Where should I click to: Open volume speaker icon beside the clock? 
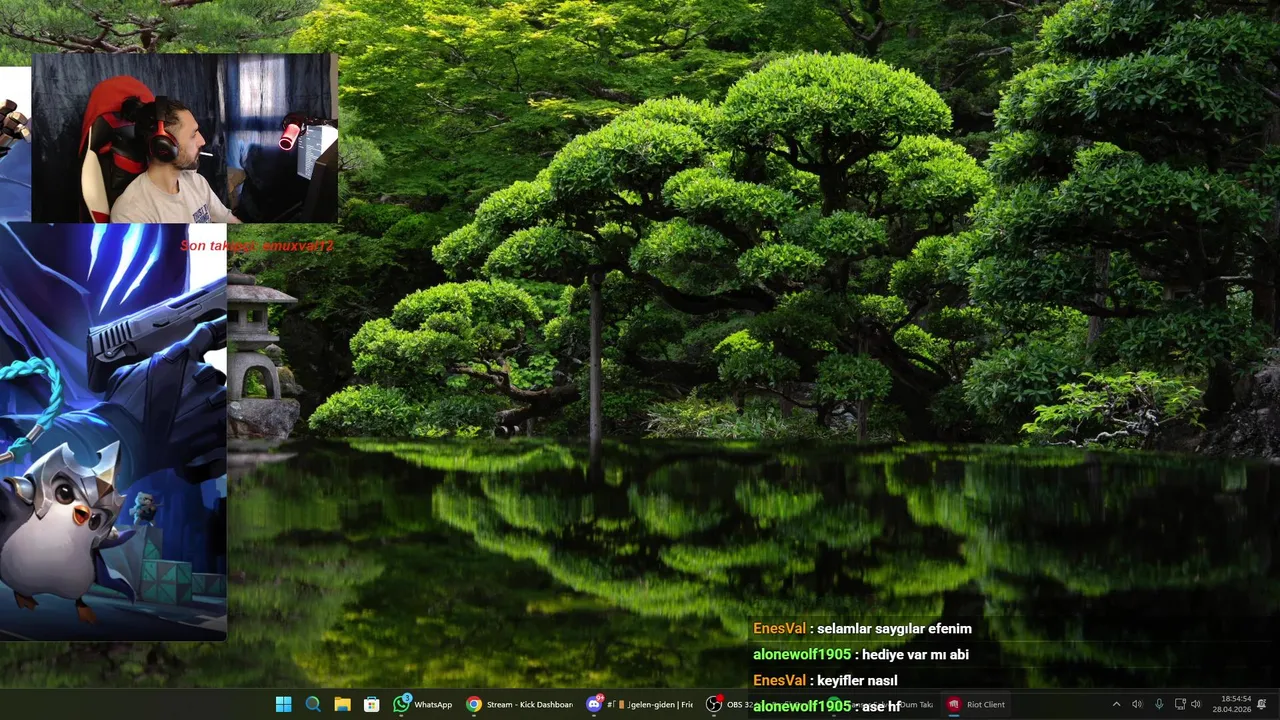[x=1196, y=704]
